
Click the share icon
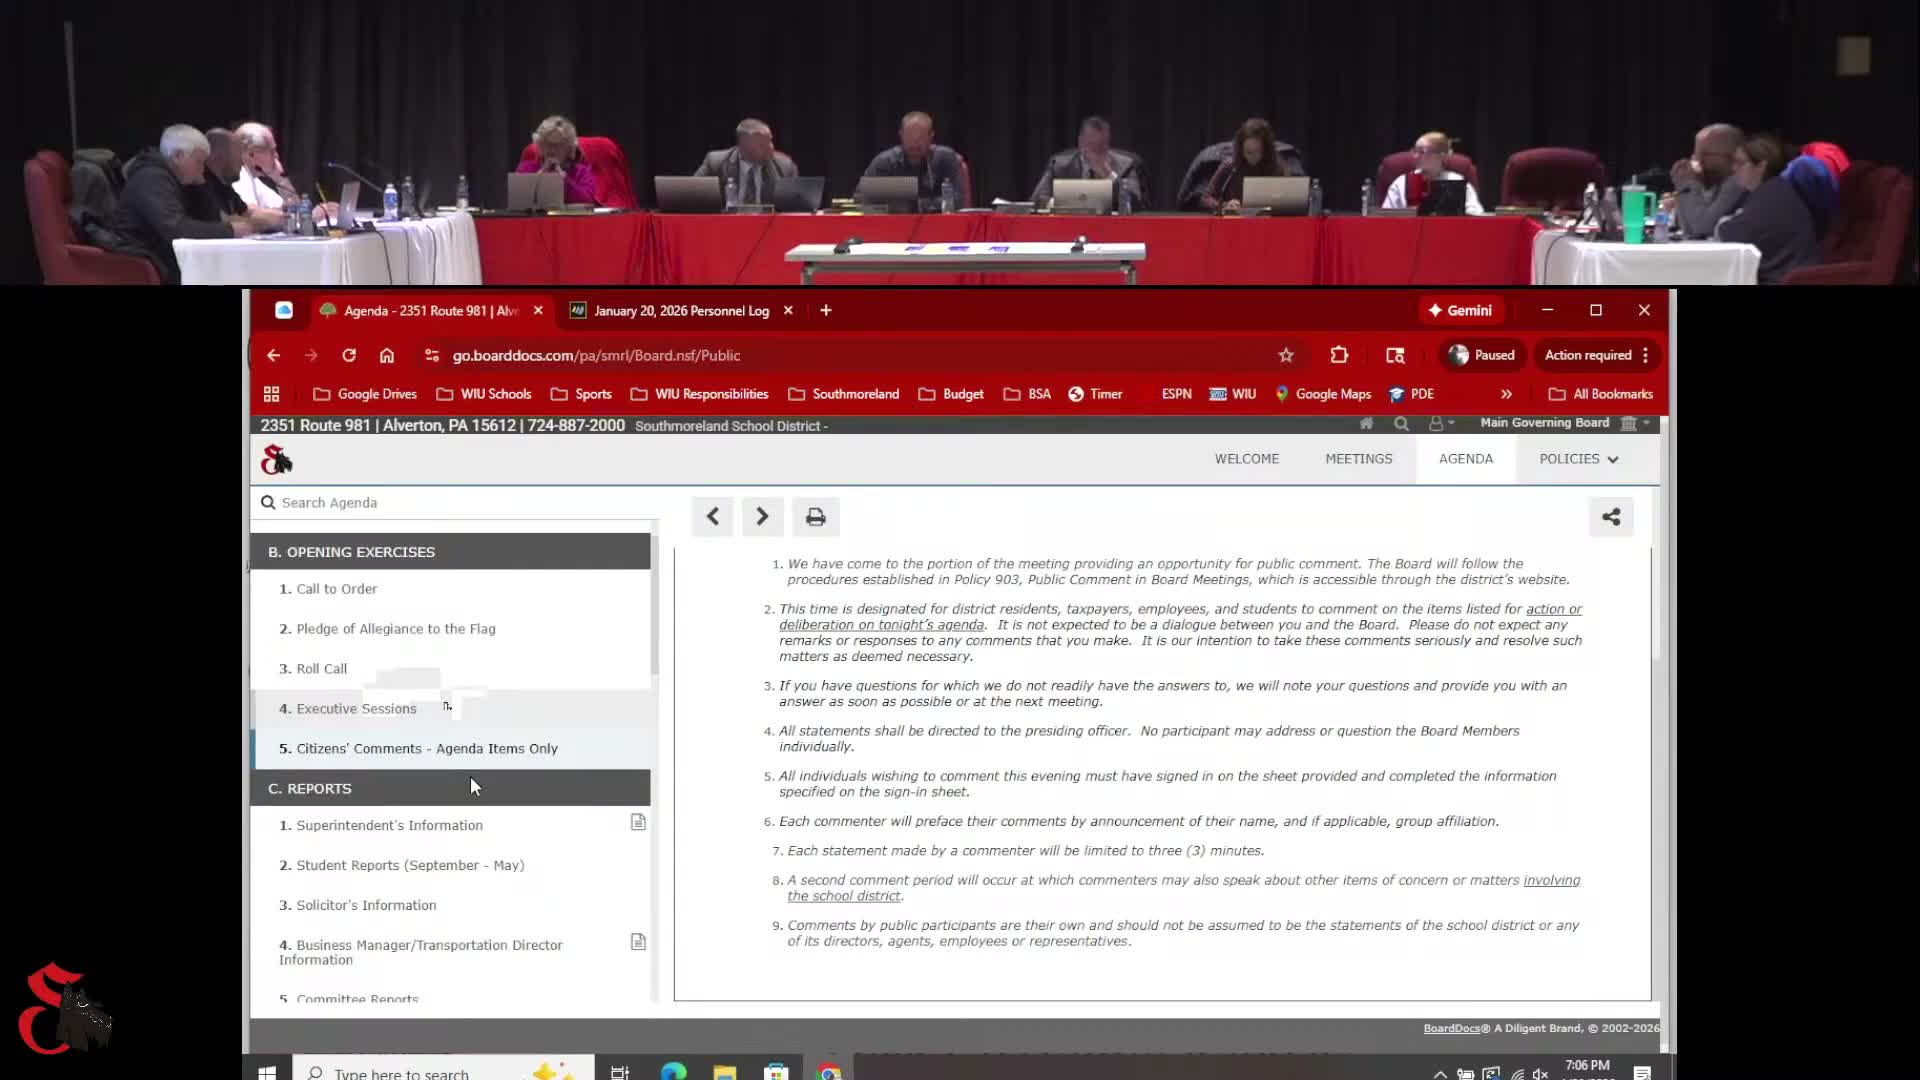(1610, 517)
